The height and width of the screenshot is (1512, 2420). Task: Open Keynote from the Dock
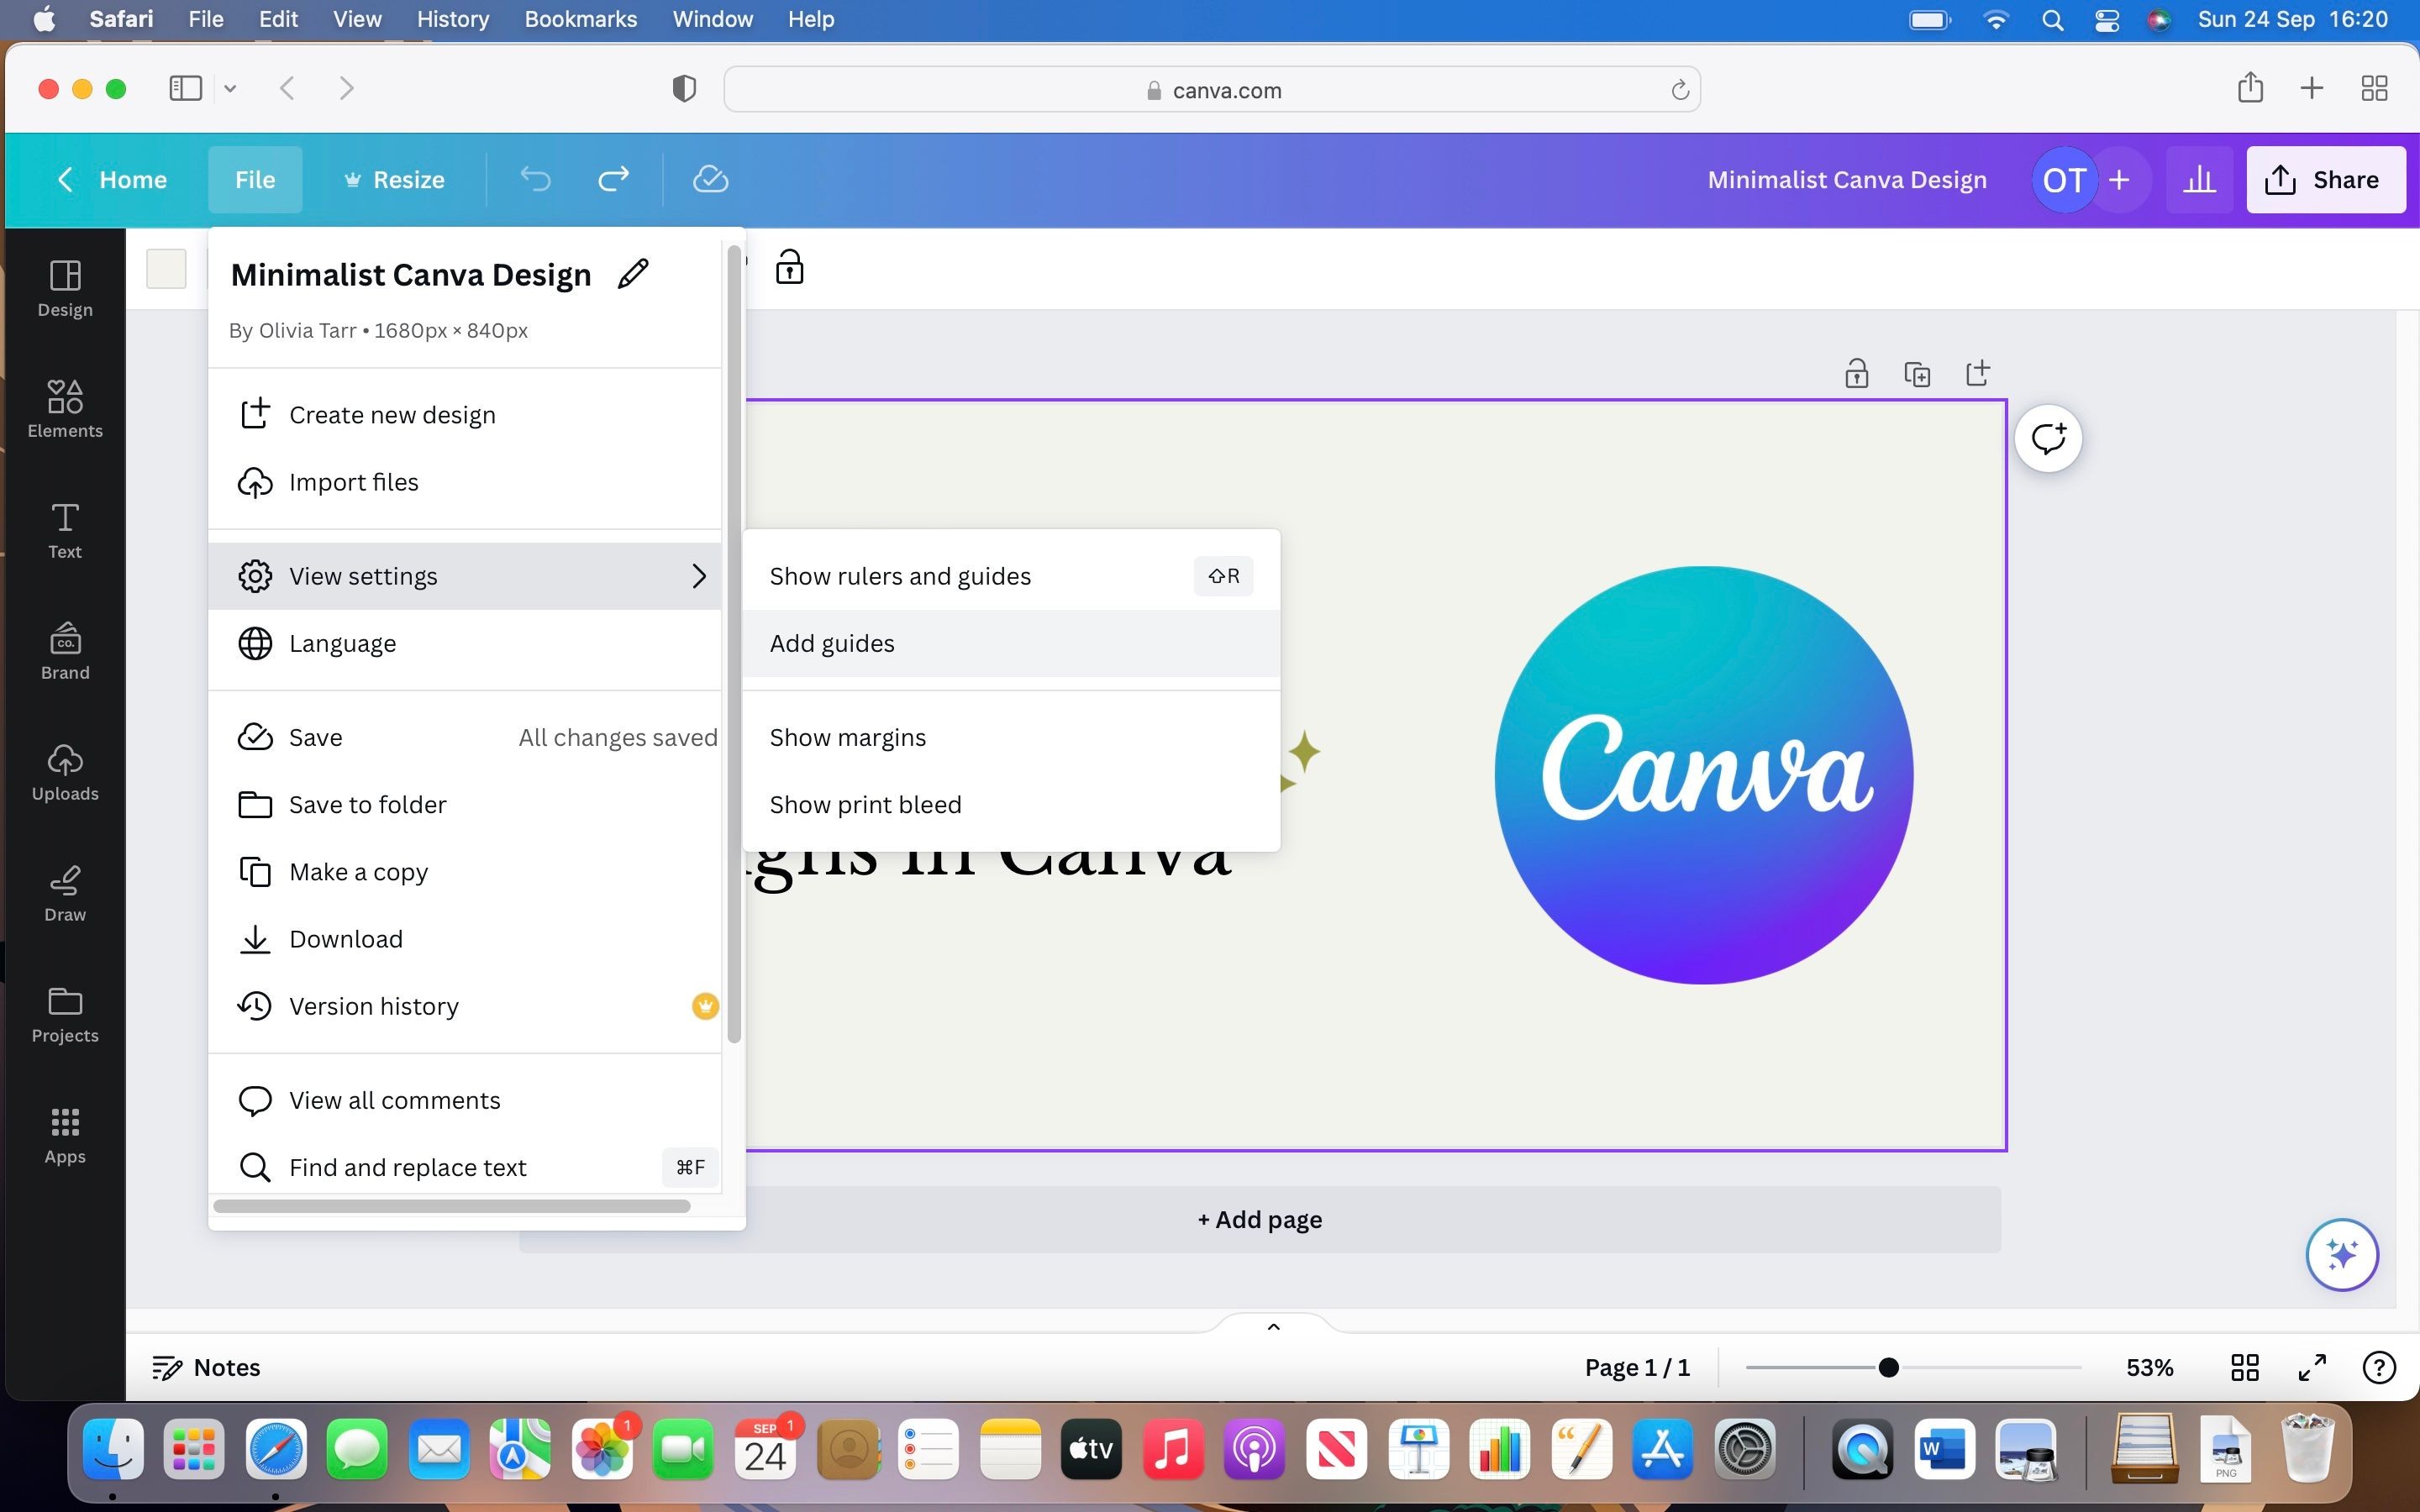coord(1418,1449)
